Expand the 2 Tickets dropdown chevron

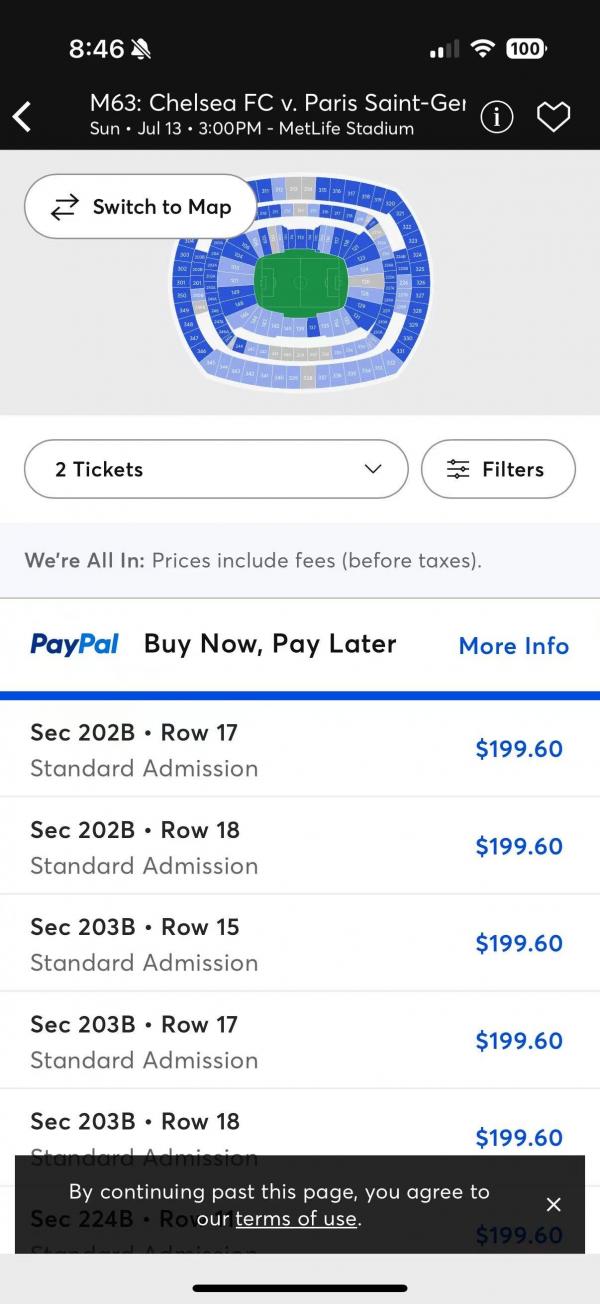(x=373, y=469)
